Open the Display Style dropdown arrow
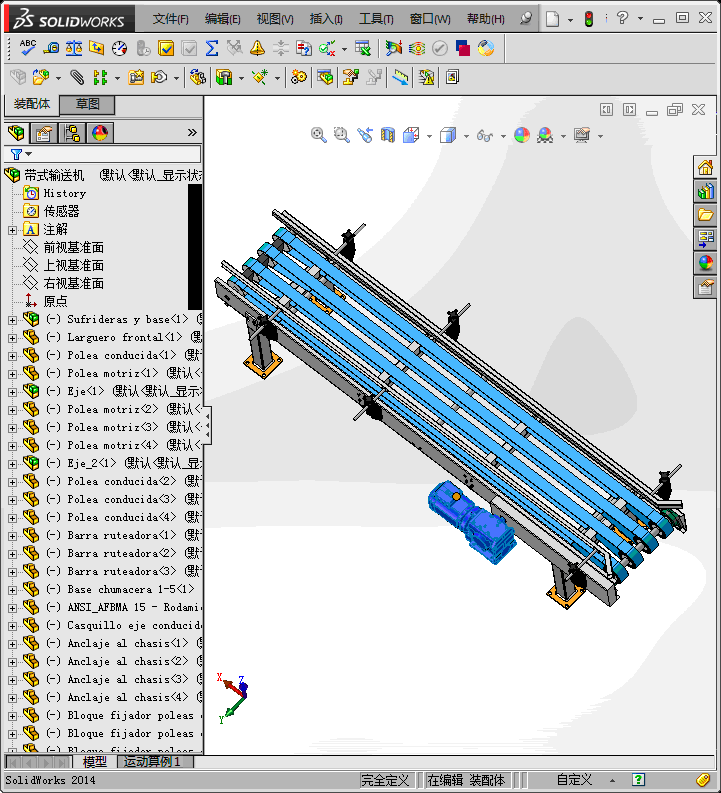 click(x=466, y=136)
